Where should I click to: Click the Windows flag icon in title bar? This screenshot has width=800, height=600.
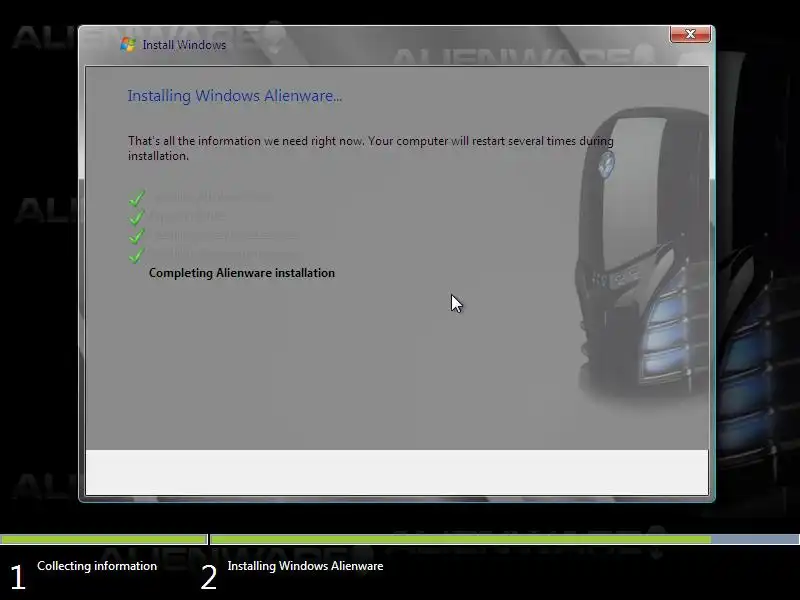tap(128, 44)
